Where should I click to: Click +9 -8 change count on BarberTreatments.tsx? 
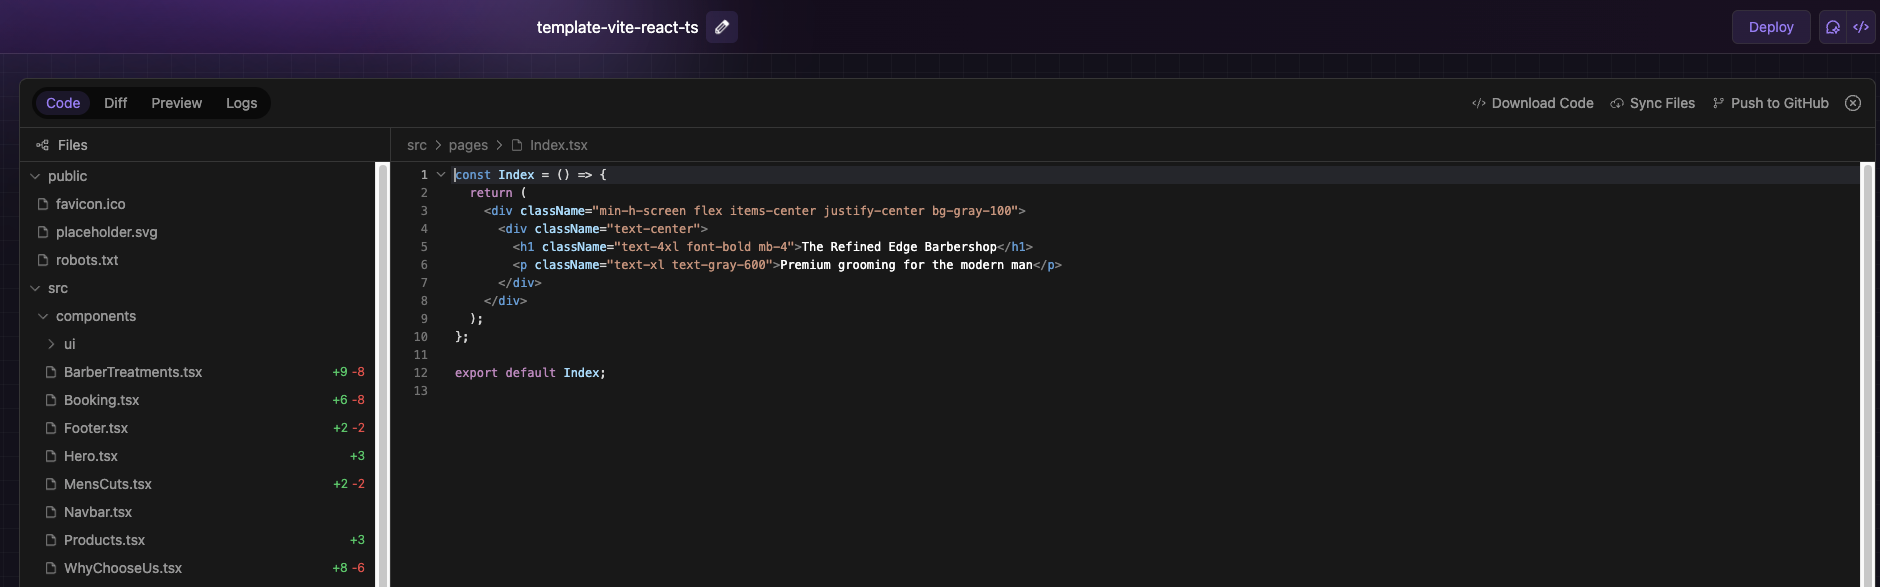348,372
